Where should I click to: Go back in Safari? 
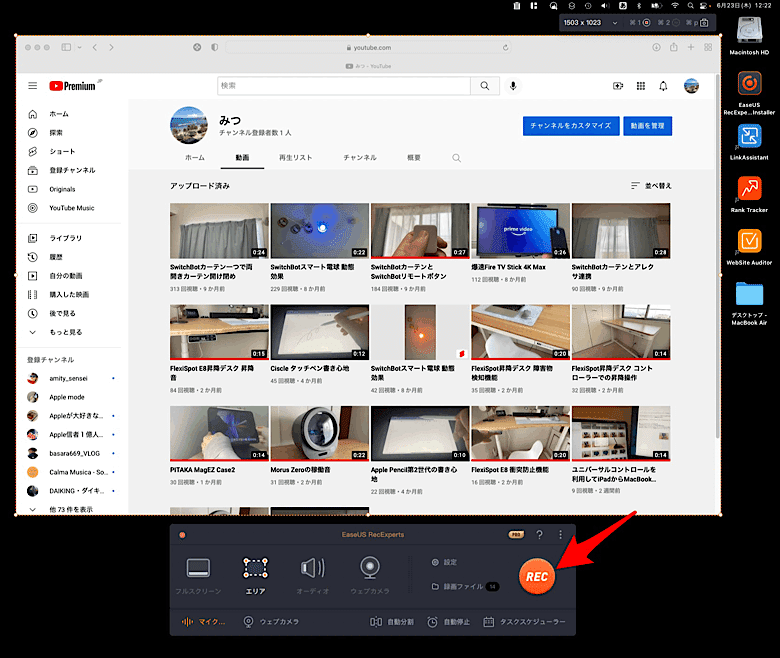pyautogui.click(x=95, y=47)
